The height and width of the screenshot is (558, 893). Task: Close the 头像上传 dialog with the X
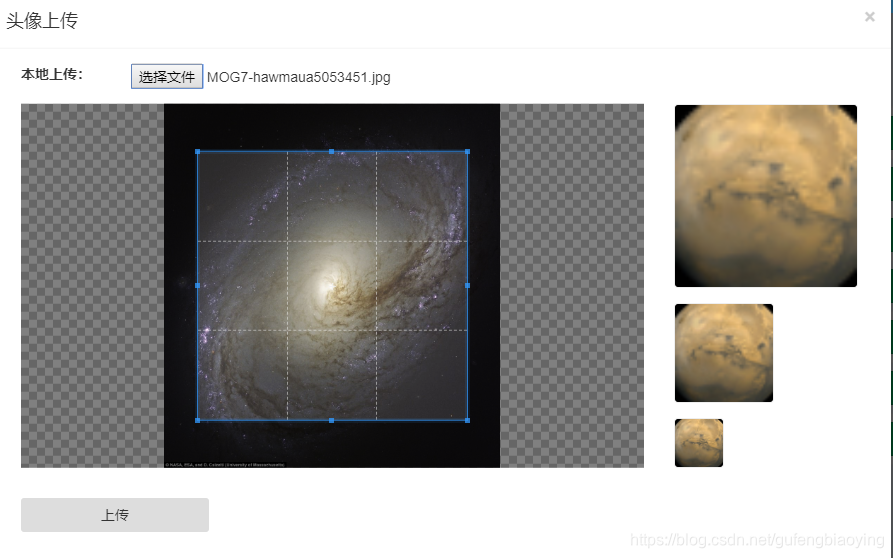point(870,17)
